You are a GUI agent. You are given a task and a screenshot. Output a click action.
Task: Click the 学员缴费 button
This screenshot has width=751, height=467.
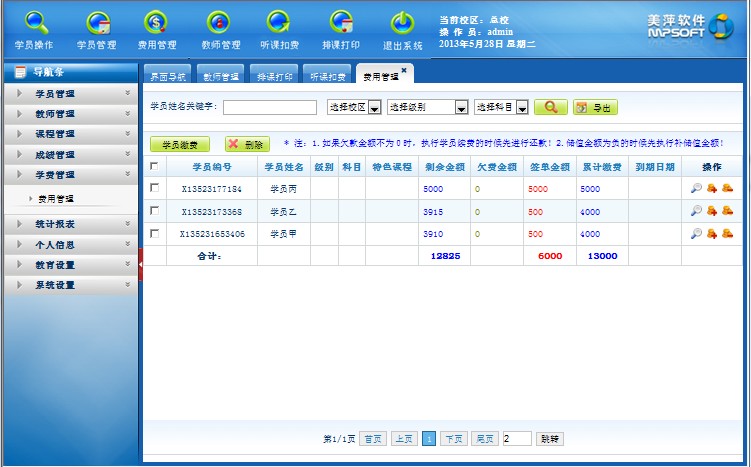[180, 144]
